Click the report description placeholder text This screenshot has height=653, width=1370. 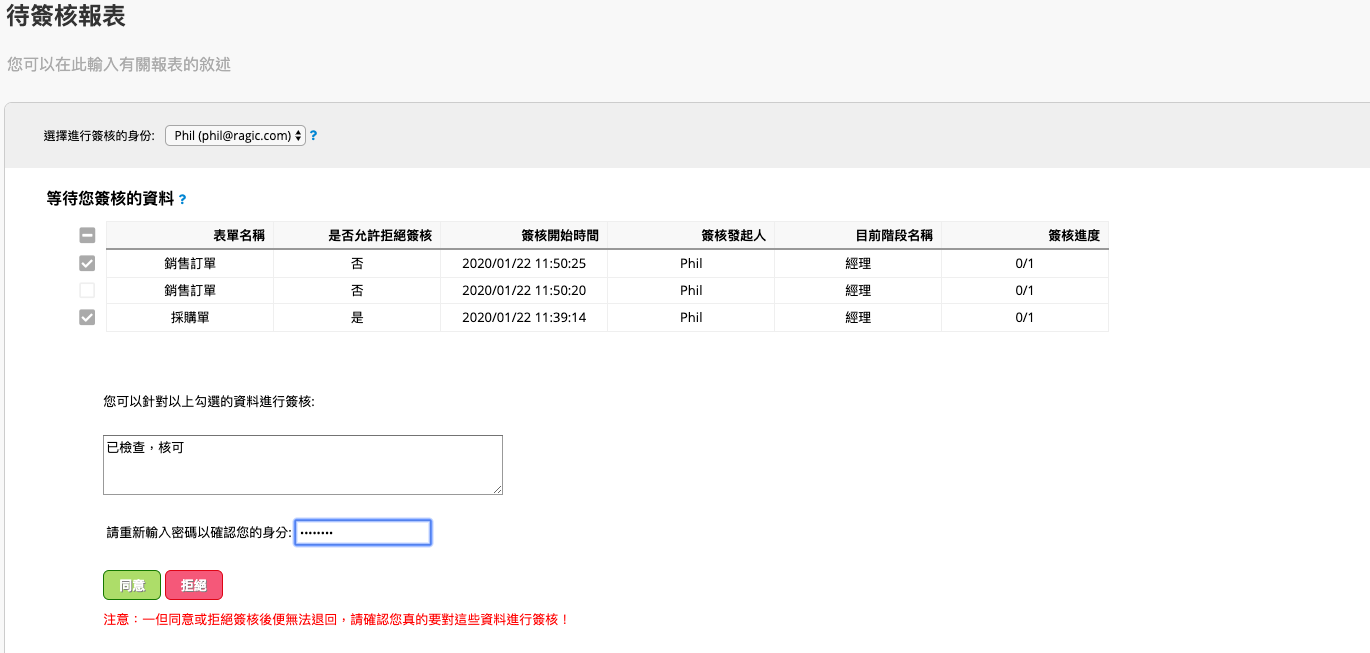(119, 64)
